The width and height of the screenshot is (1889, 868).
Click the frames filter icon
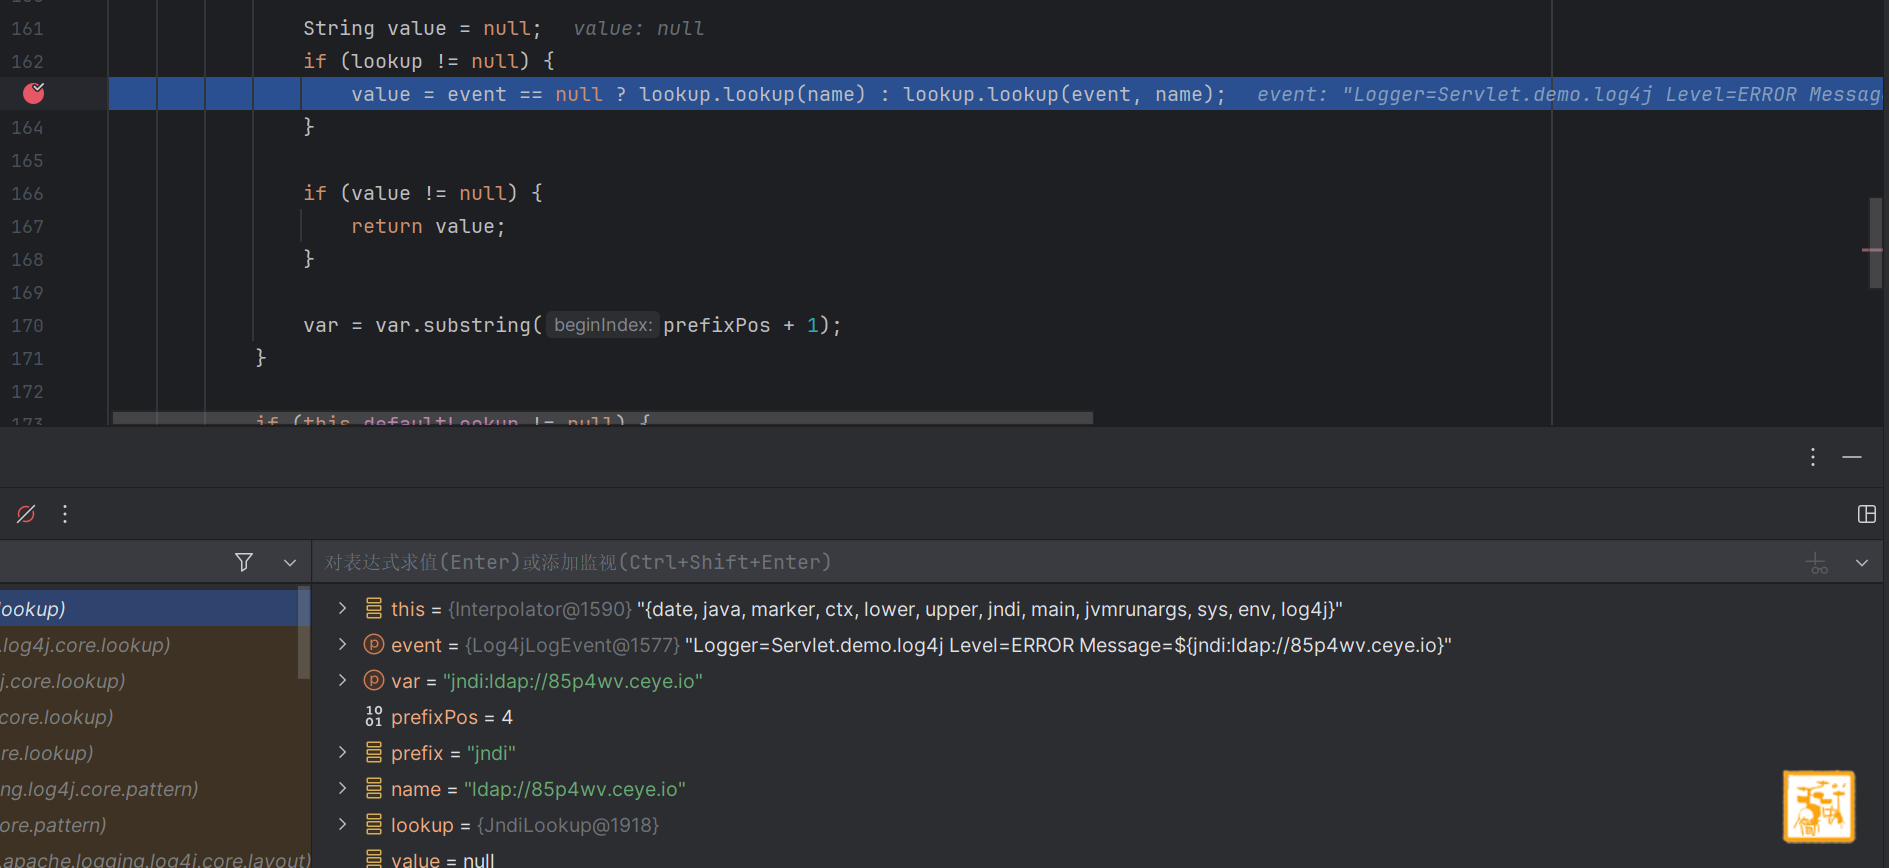(243, 562)
